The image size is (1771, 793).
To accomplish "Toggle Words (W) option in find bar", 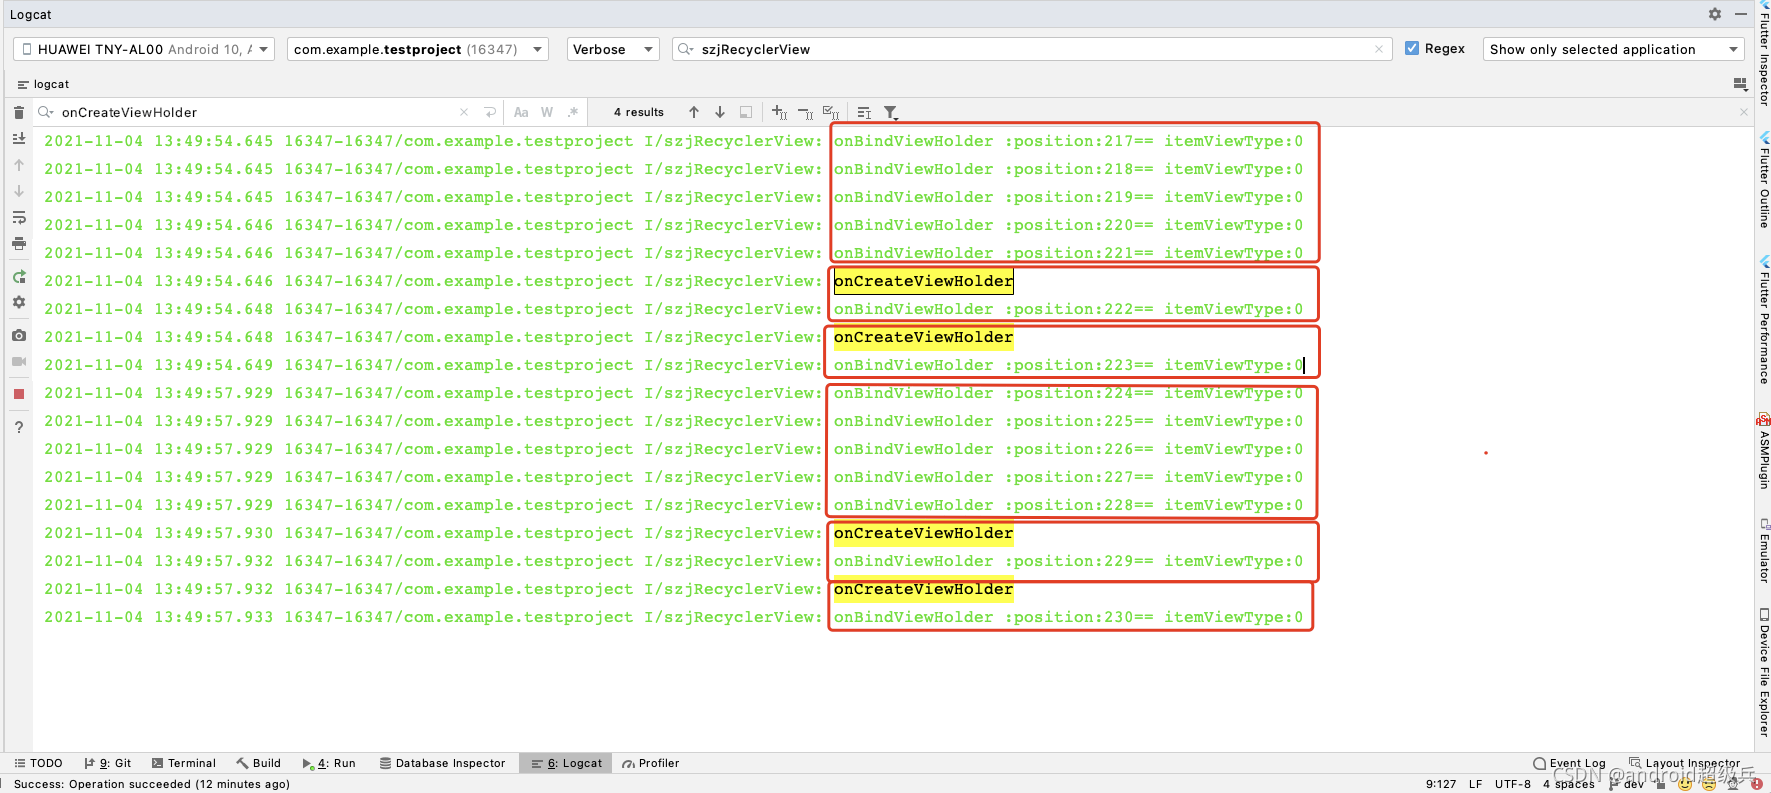I will [x=547, y=112].
